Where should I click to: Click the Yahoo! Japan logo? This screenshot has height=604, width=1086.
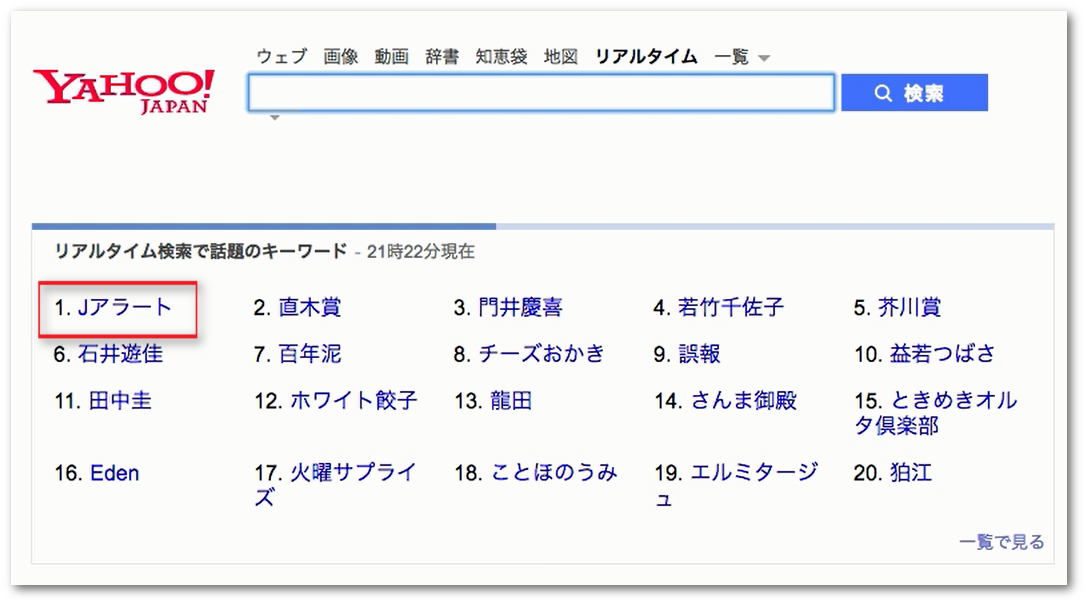[x=123, y=91]
